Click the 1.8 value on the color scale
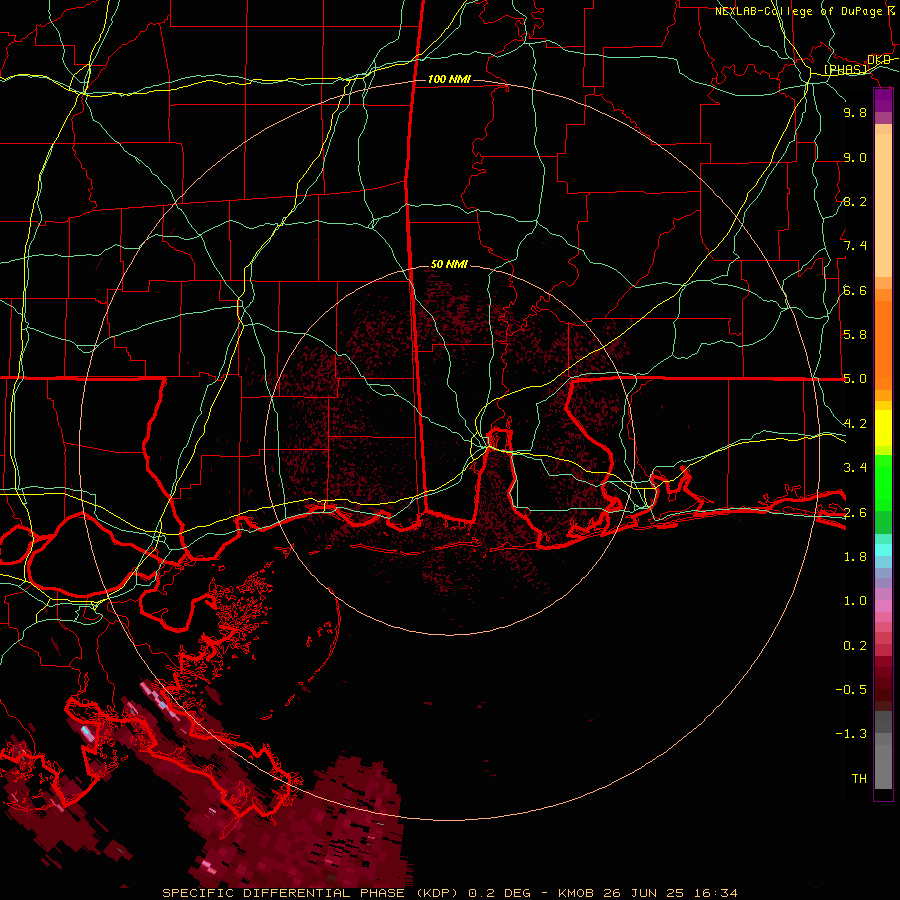The image size is (900, 900). pos(855,557)
